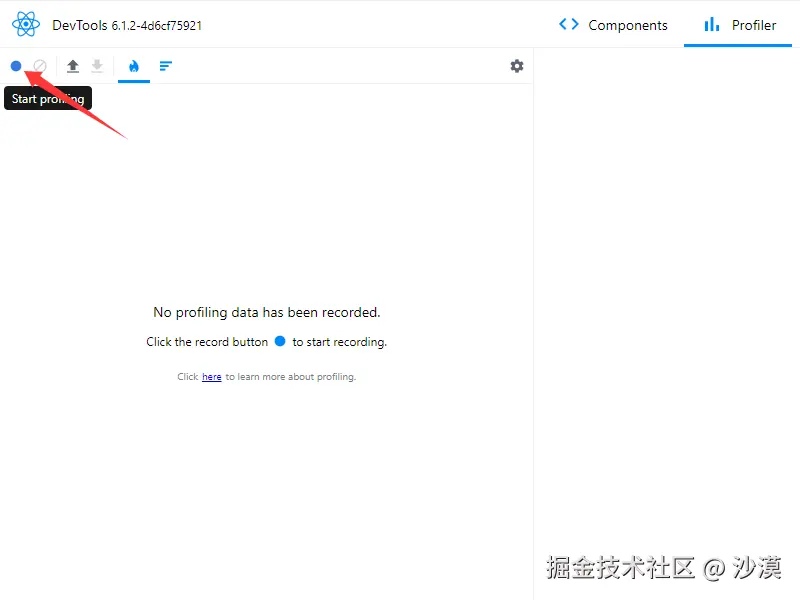
Task: Open the Components tab
Action: point(613,25)
